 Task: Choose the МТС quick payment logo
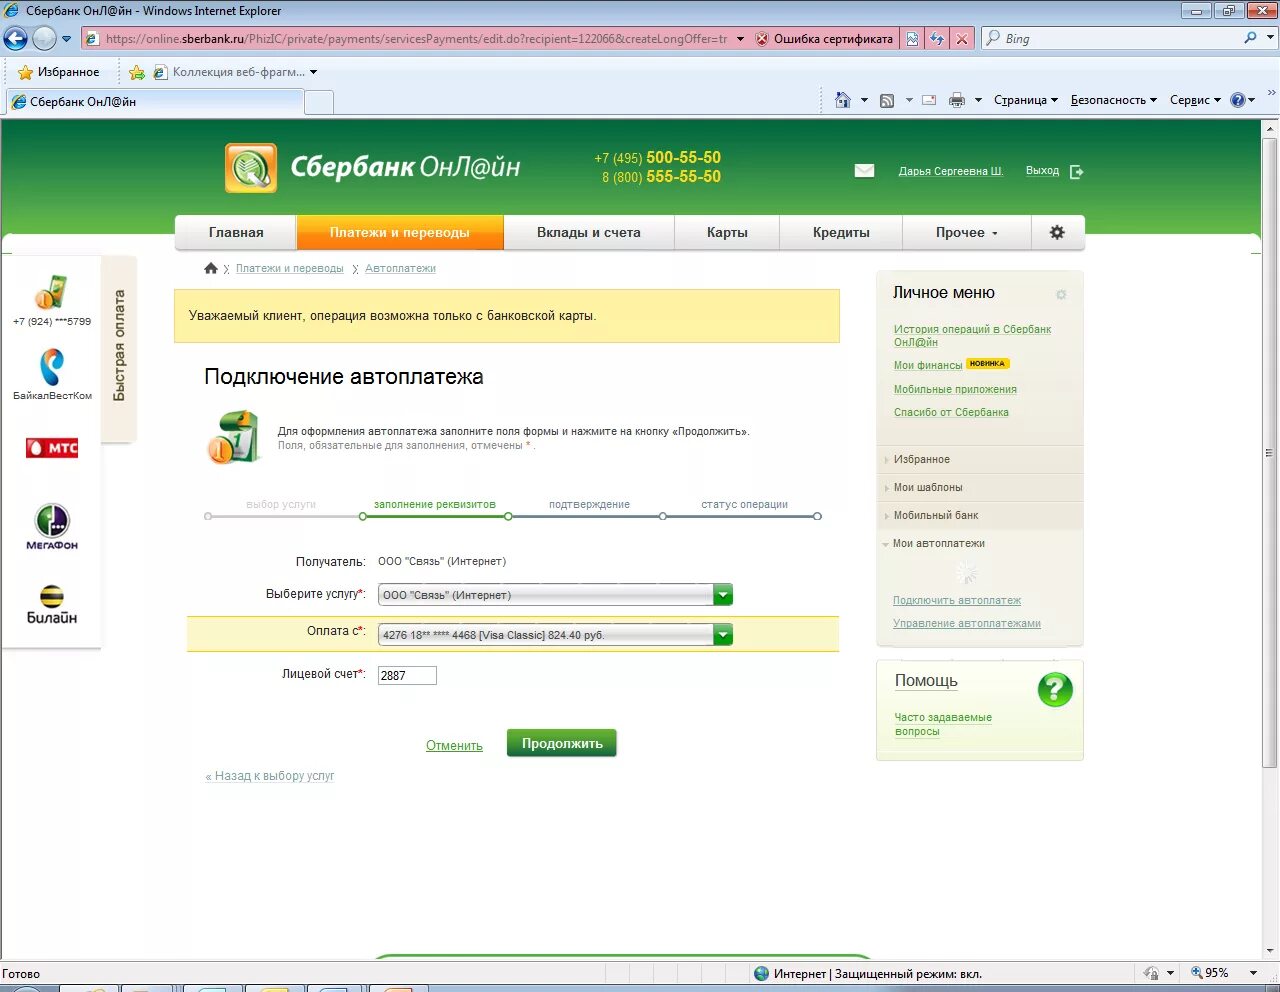coord(52,448)
